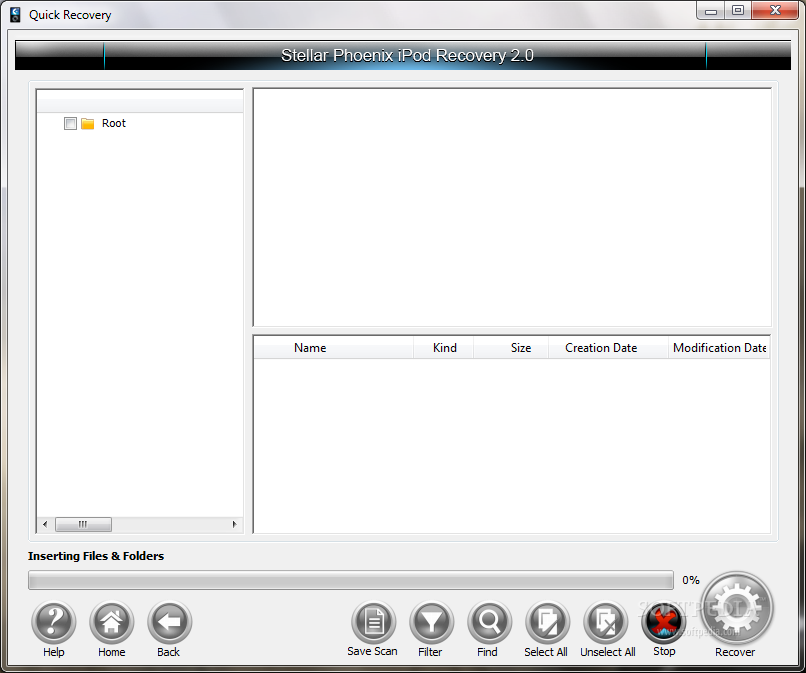Sort by the Name column header
This screenshot has height=673, width=806.
[x=334, y=348]
